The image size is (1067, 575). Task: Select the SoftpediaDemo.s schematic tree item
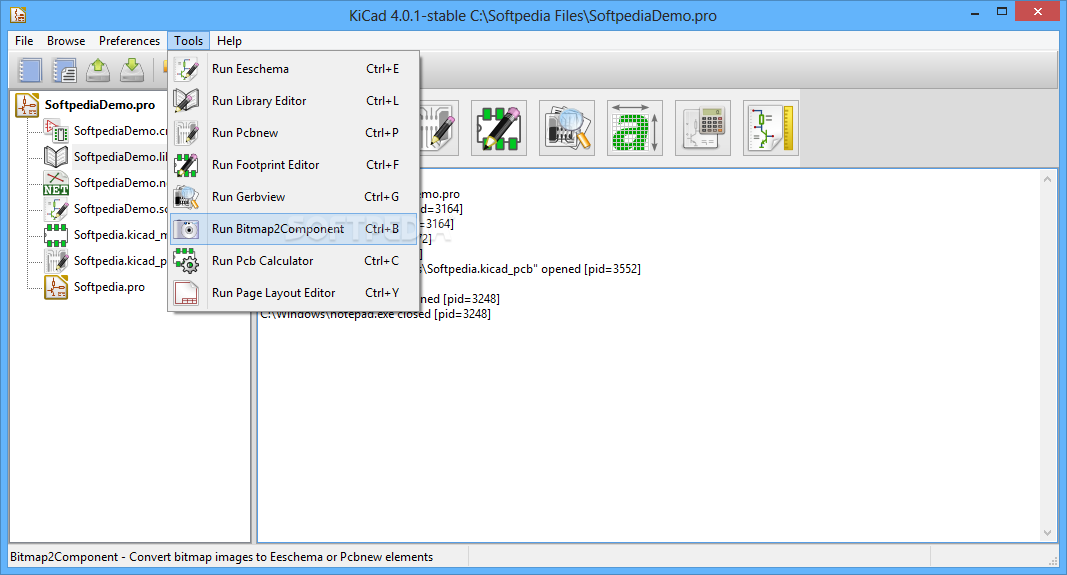click(120, 208)
